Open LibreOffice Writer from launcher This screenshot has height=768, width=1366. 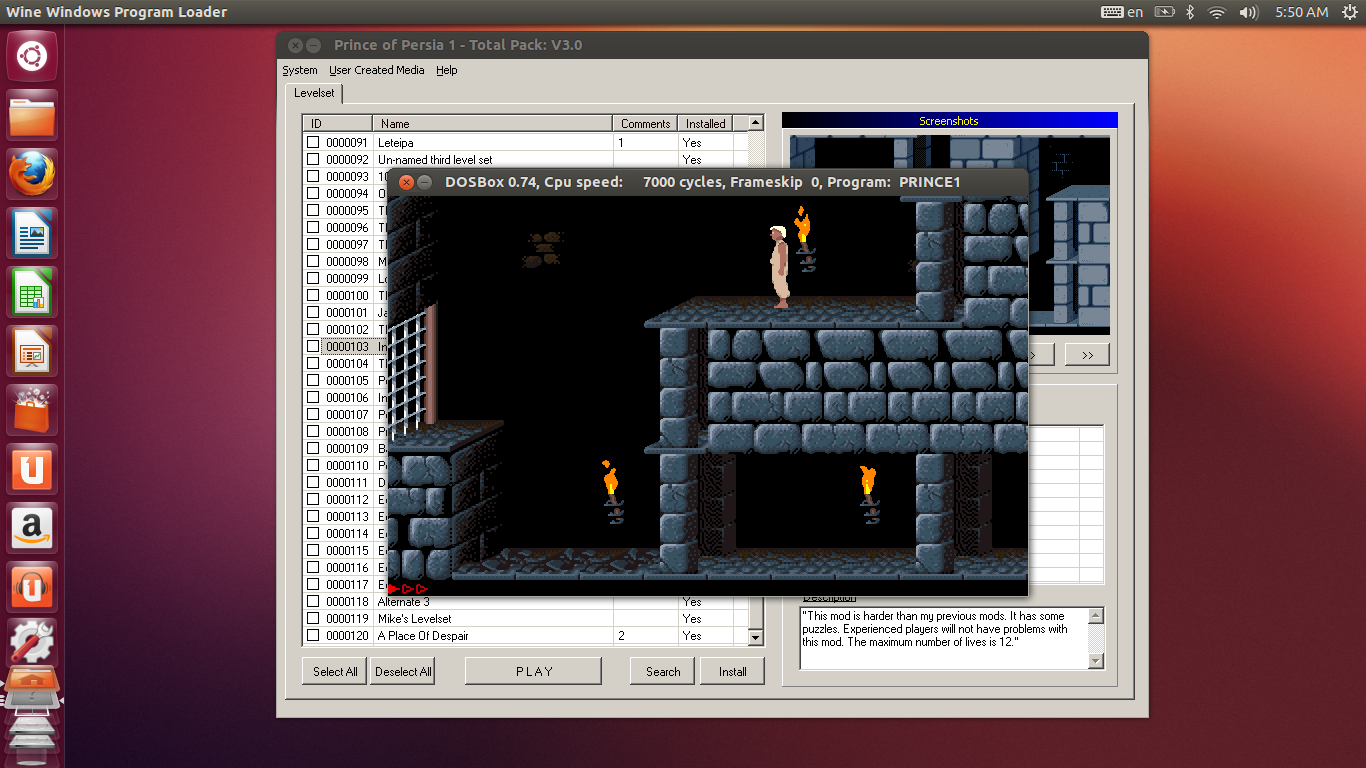(32, 234)
